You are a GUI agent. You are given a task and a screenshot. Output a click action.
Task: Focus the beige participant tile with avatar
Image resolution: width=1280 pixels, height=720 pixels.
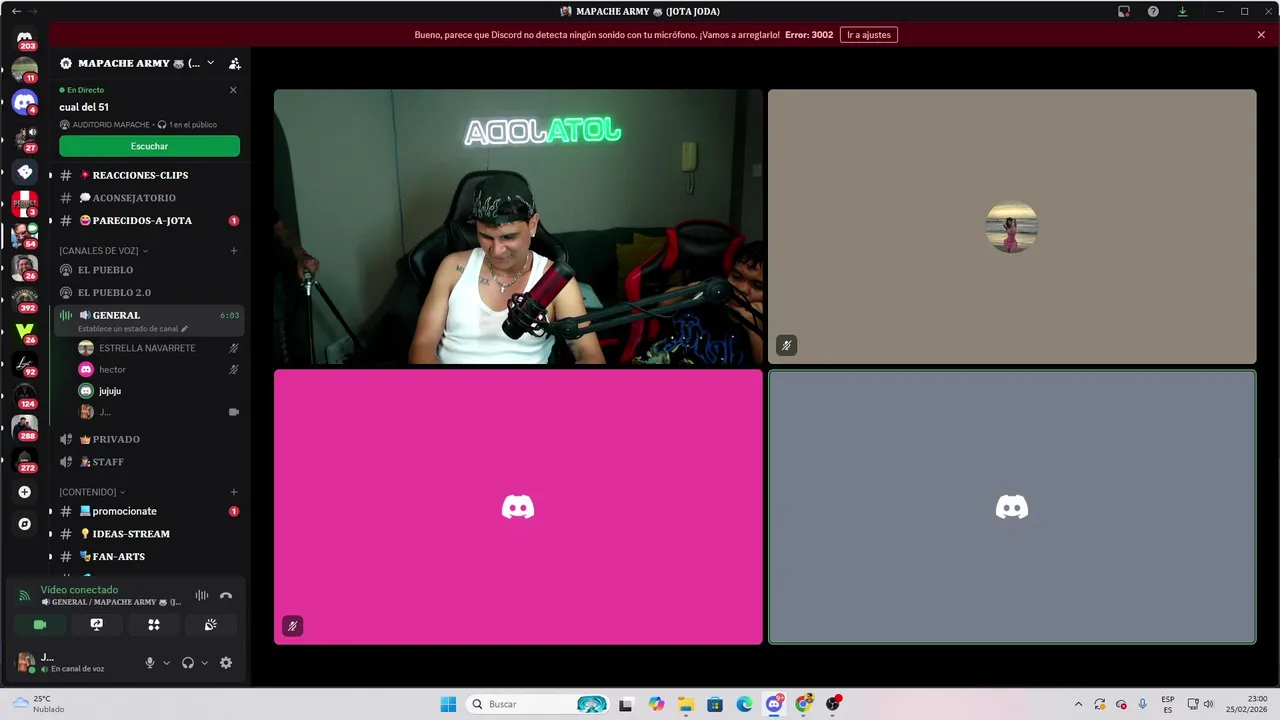(x=1012, y=227)
